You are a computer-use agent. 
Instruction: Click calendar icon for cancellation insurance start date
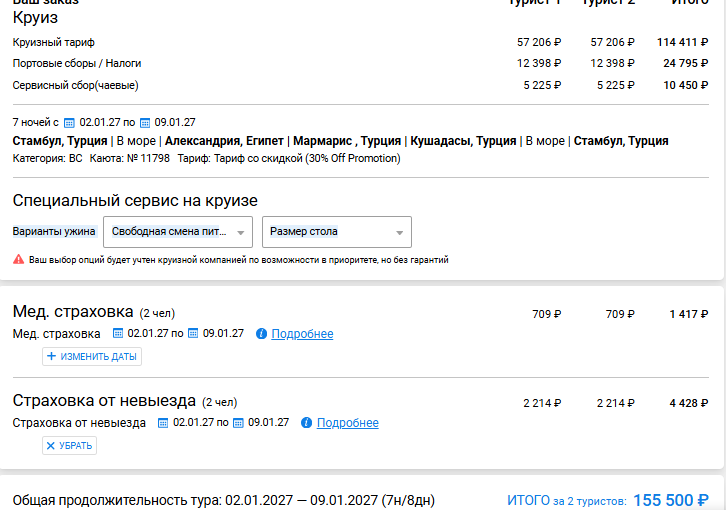pos(163,422)
